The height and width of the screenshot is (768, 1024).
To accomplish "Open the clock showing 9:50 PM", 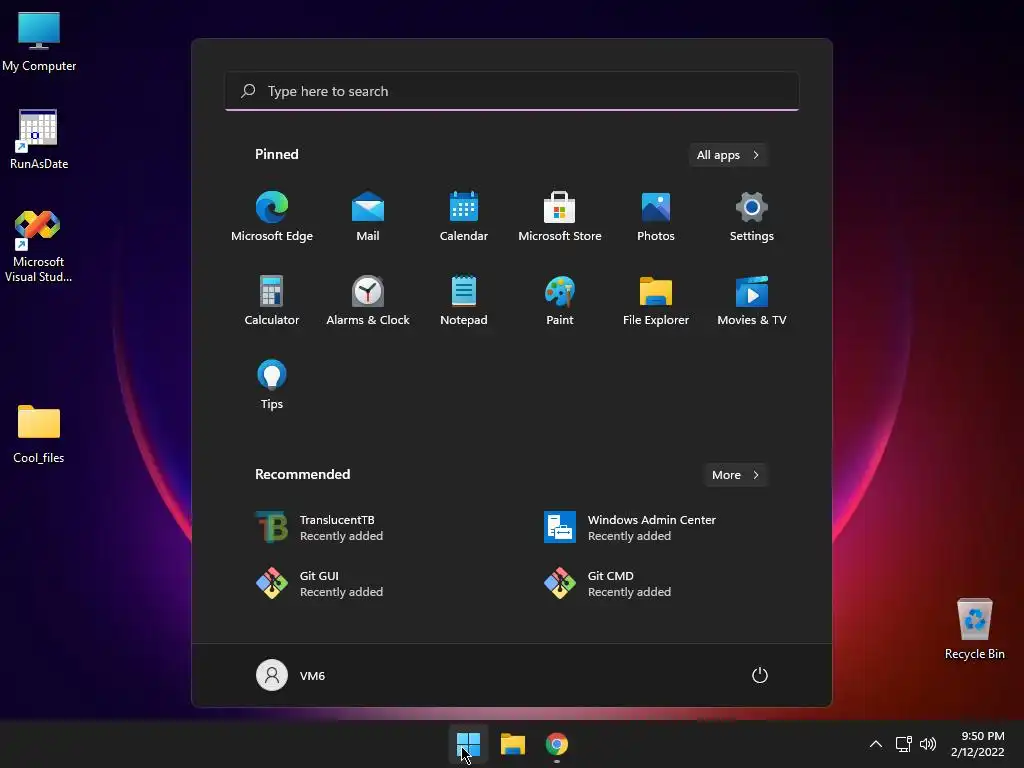I will click(x=978, y=744).
